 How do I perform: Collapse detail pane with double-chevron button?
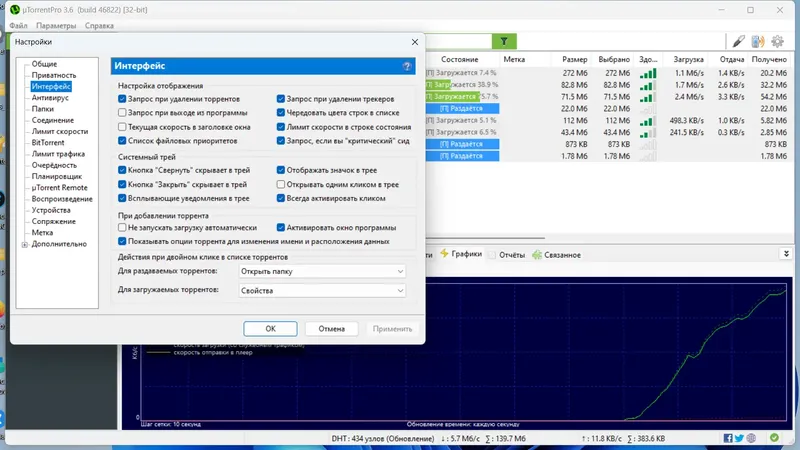pos(786,254)
